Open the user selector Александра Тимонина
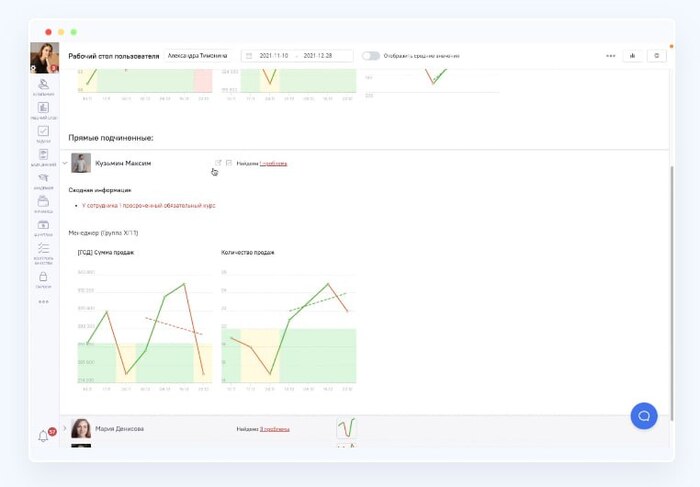Viewport: 700px width, 487px height. pos(198,56)
